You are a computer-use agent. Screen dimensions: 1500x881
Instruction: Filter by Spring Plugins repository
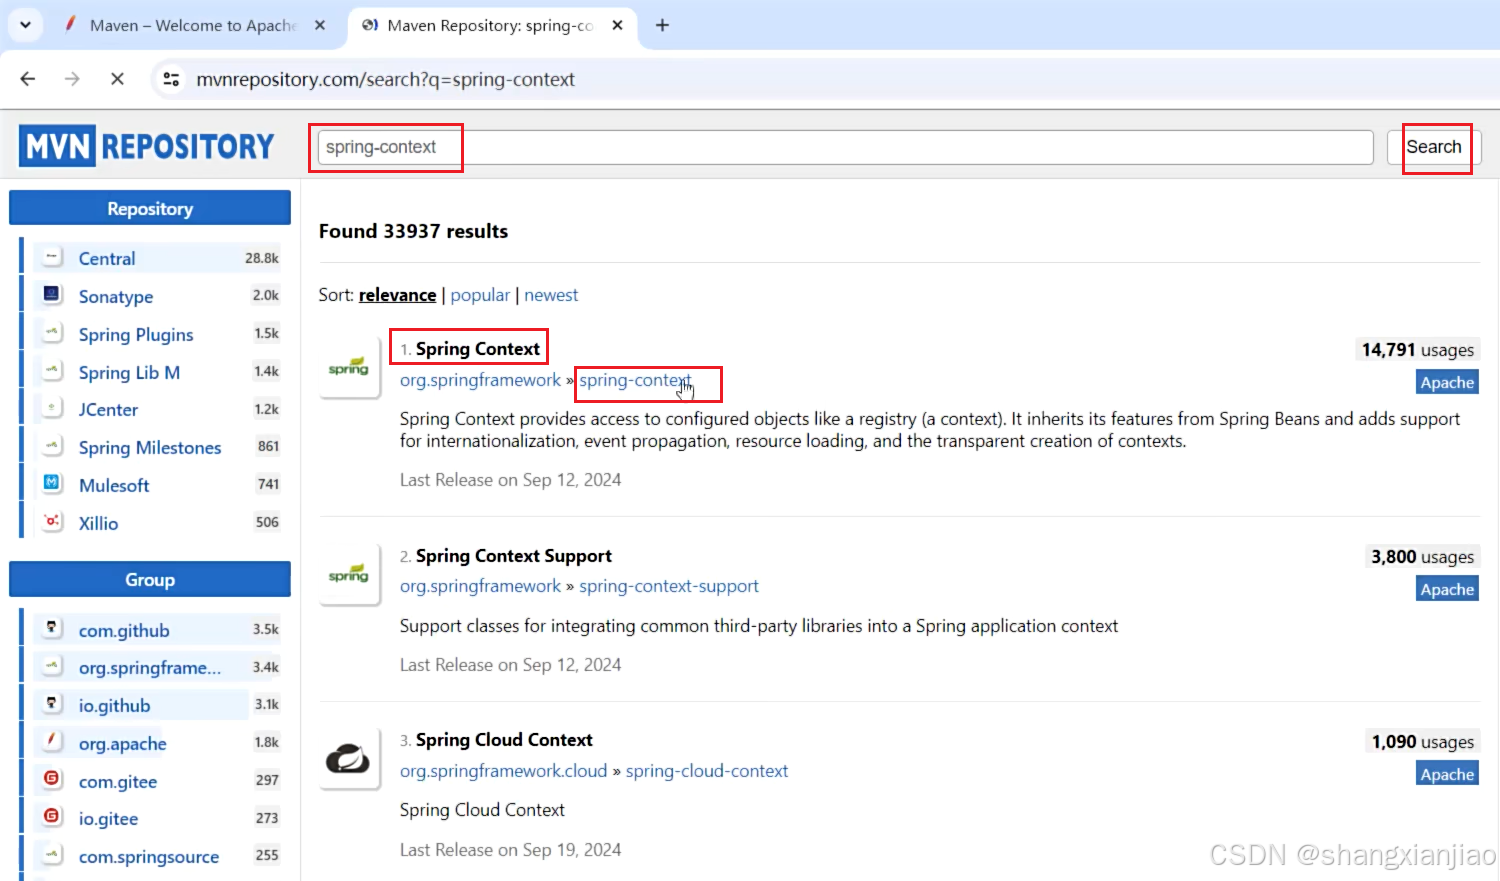pyautogui.click(x=136, y=334)
